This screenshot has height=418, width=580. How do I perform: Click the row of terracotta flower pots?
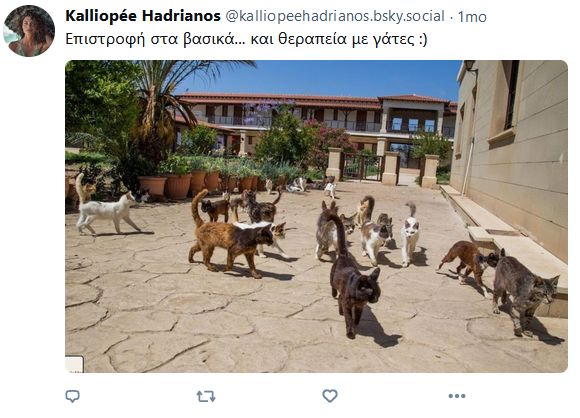(x=198, y=183)
